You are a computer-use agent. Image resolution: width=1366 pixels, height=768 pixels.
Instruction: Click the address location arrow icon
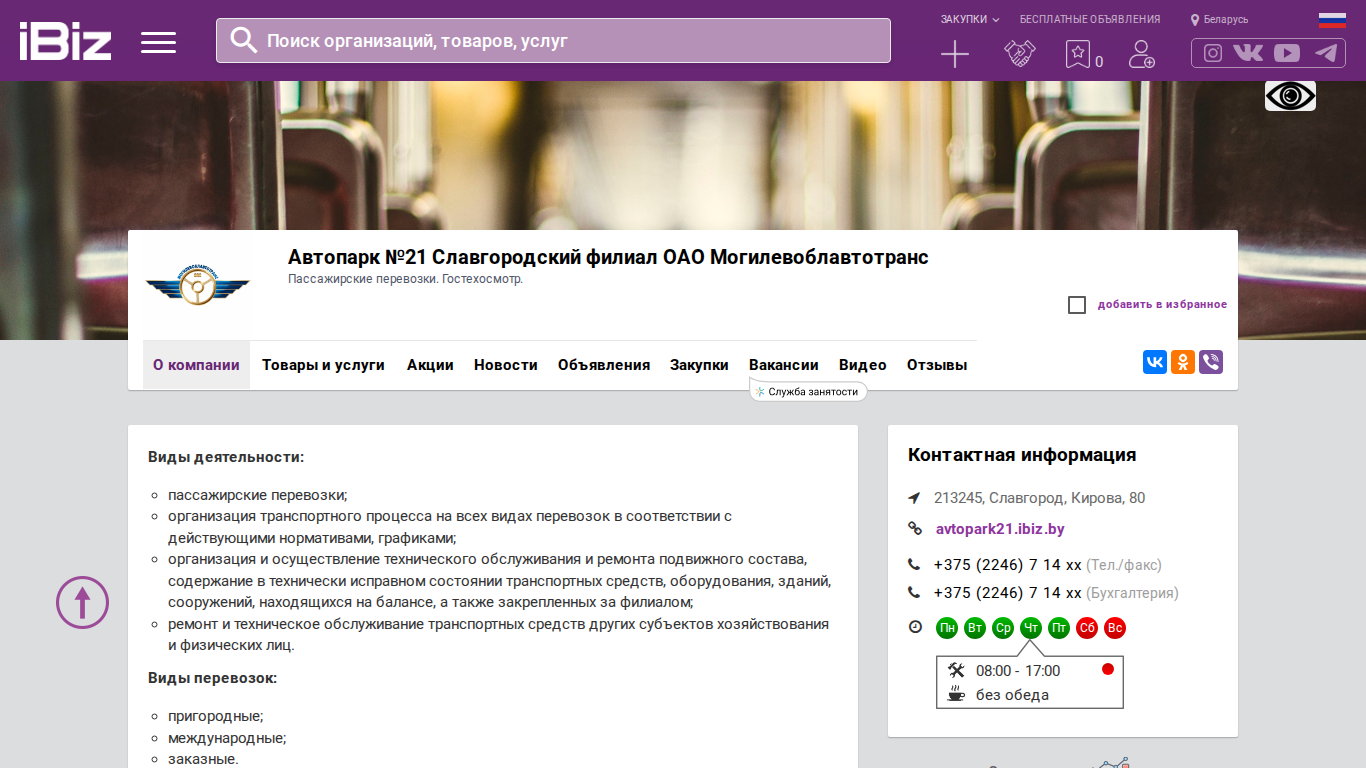coord(914,498)
